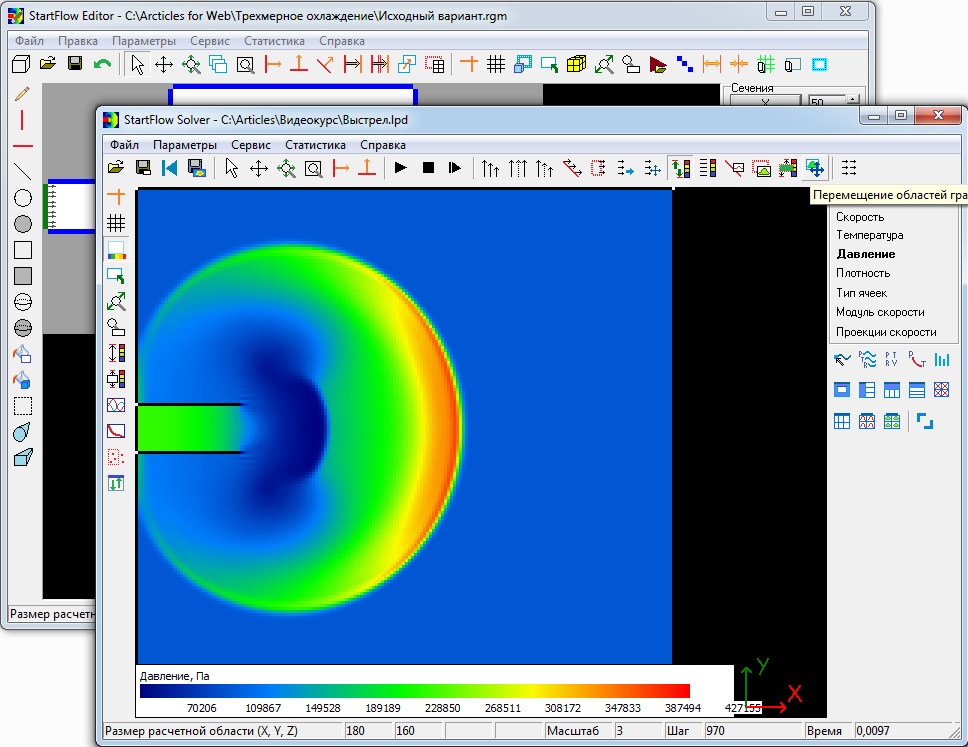Viewport: 968px width, 747px height.
Task: Maximize the StartFlow Solver window
Action: (901, 115)
